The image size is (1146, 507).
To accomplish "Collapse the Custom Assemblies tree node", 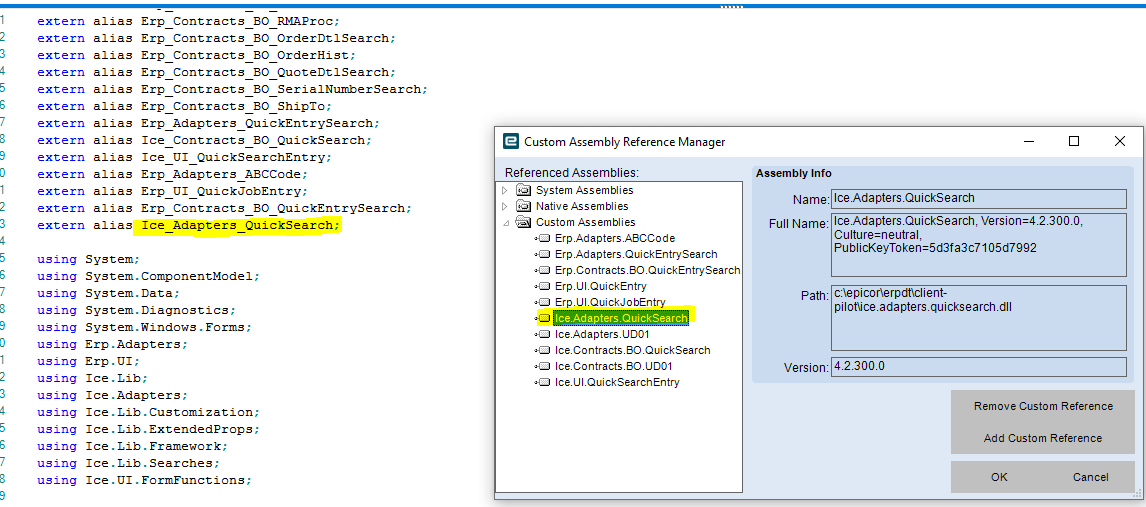I will (505, 222).
